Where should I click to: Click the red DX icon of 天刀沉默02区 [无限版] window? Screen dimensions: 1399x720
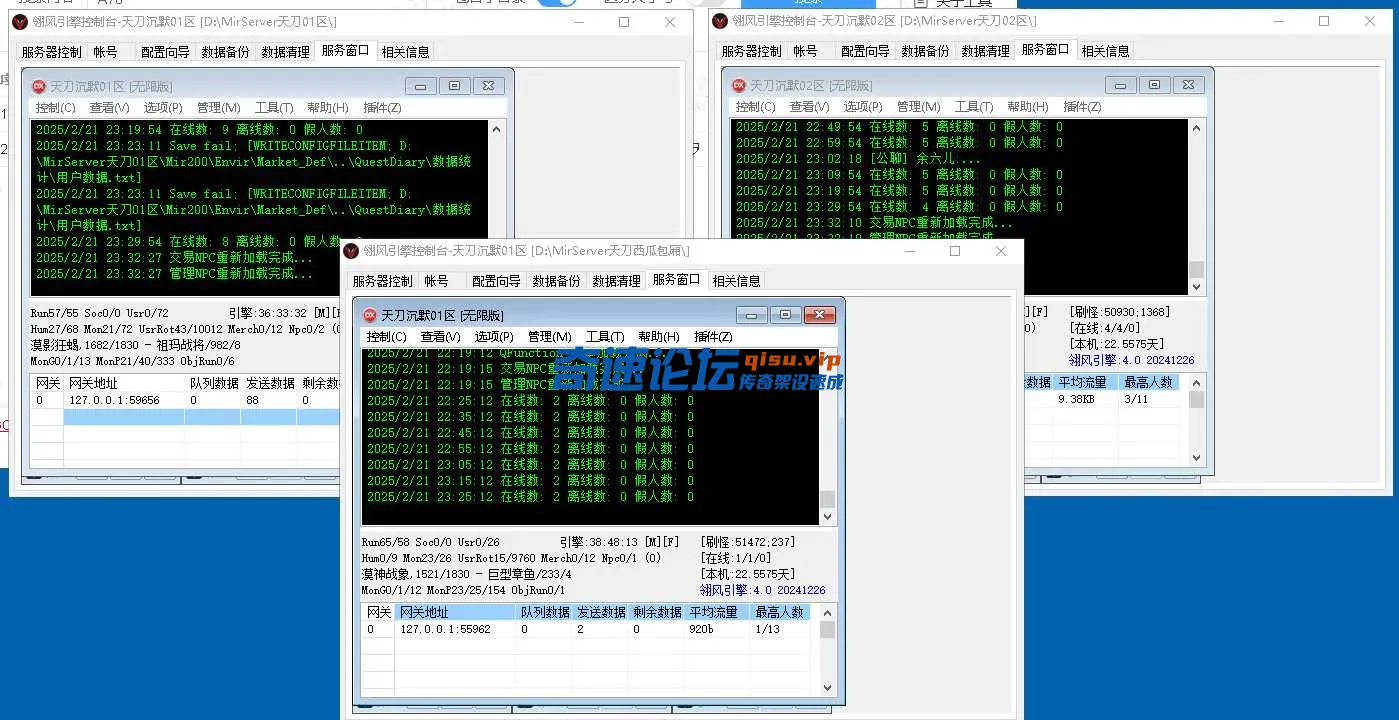pyautogui.click(x=739, y=86)
